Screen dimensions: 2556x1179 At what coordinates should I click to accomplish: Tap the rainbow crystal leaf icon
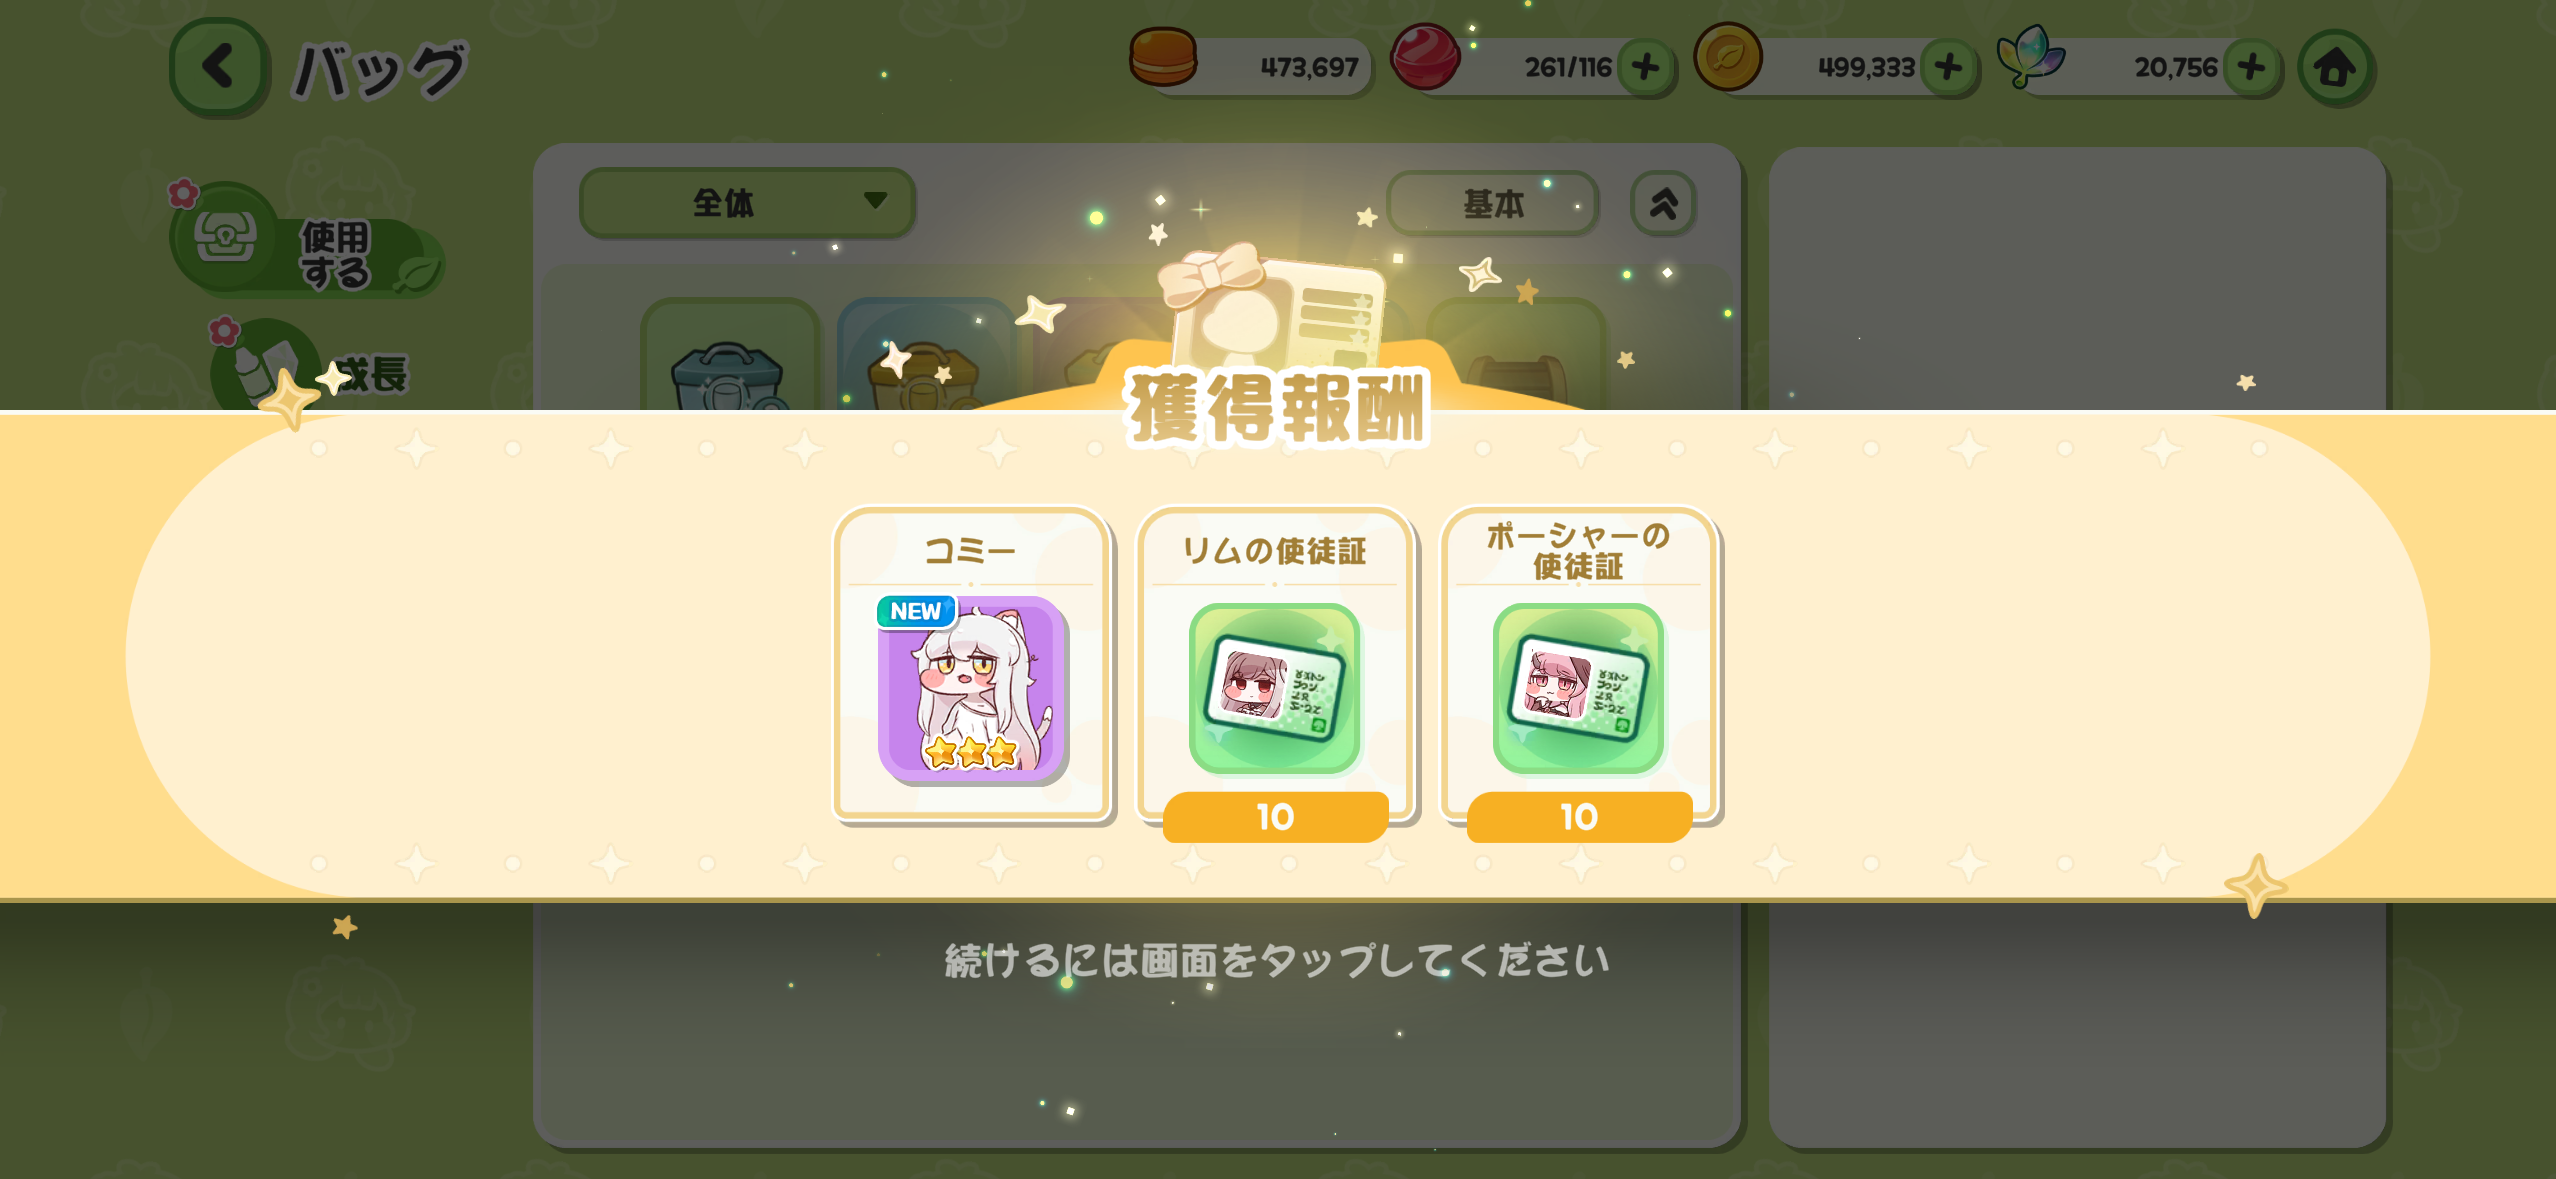[2030, 57]
